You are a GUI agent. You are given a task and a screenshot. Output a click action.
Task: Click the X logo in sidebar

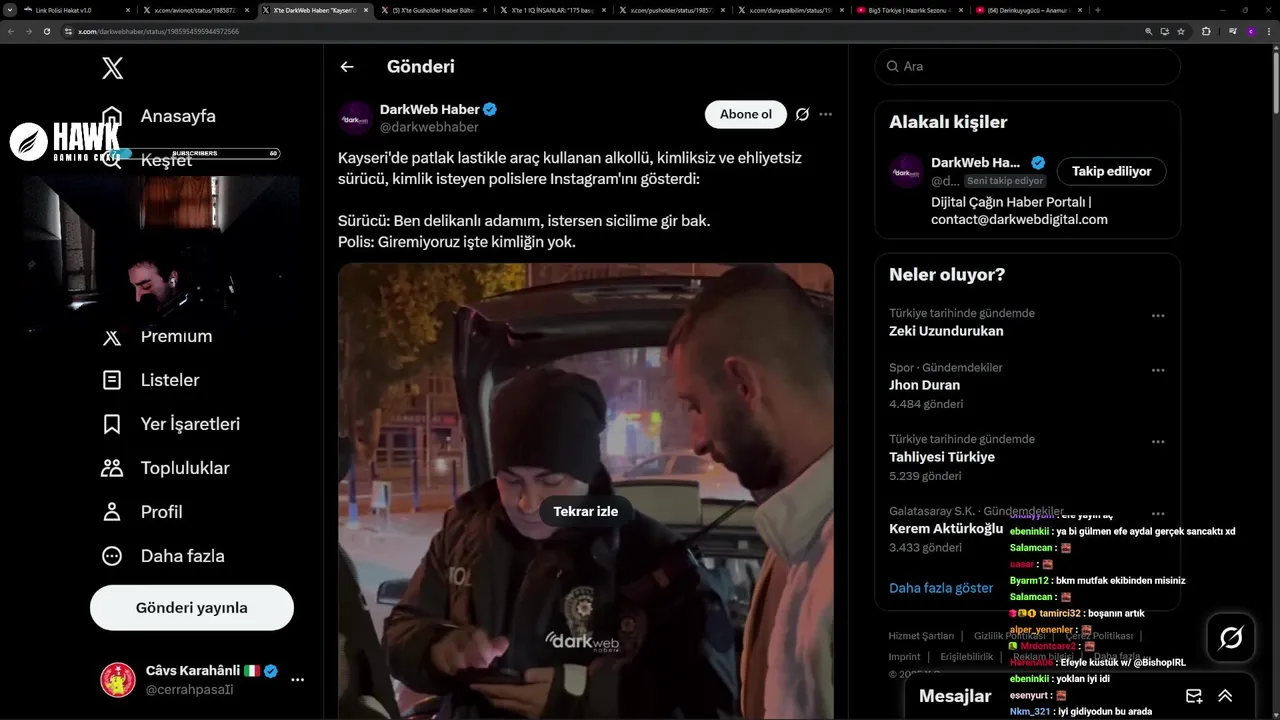tap(113, 68)
